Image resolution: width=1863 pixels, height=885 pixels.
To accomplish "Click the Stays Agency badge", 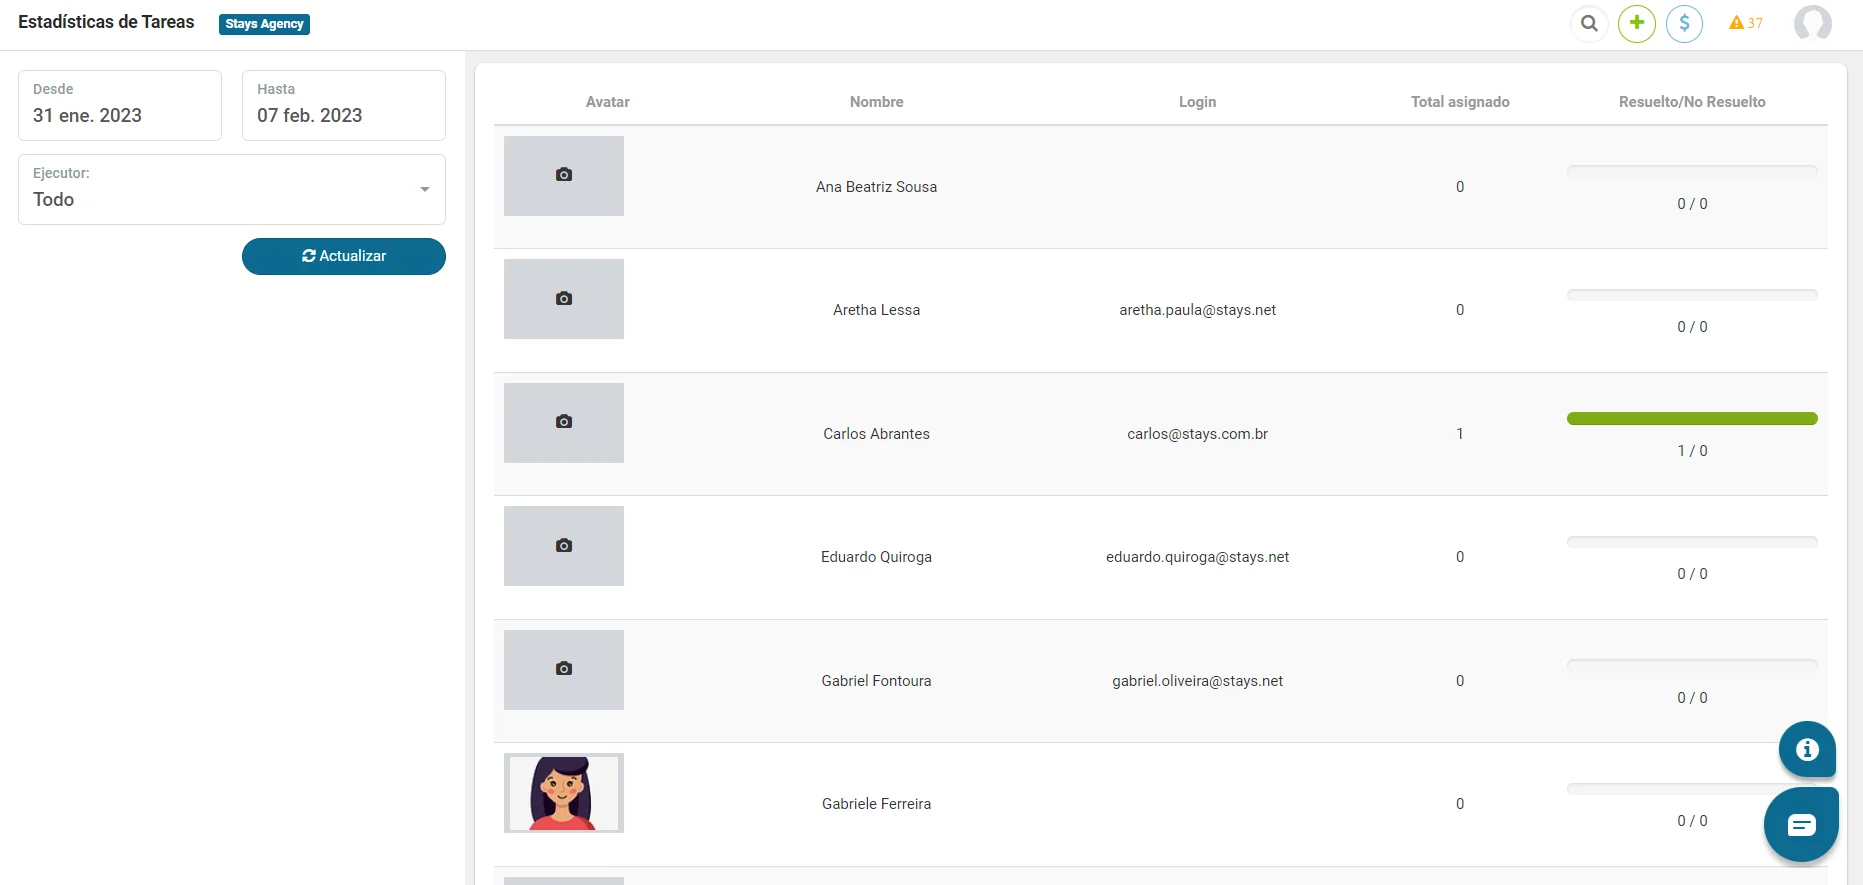I will [264, 24].
